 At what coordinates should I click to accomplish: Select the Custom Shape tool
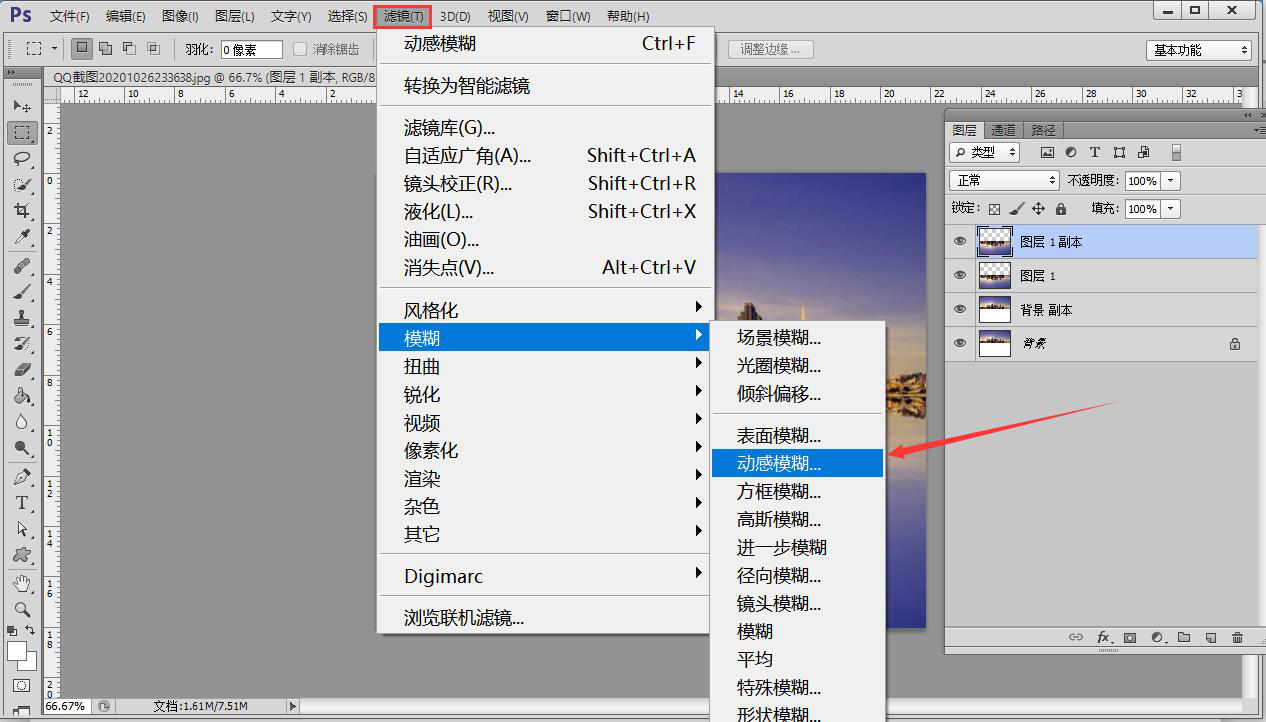22,555
